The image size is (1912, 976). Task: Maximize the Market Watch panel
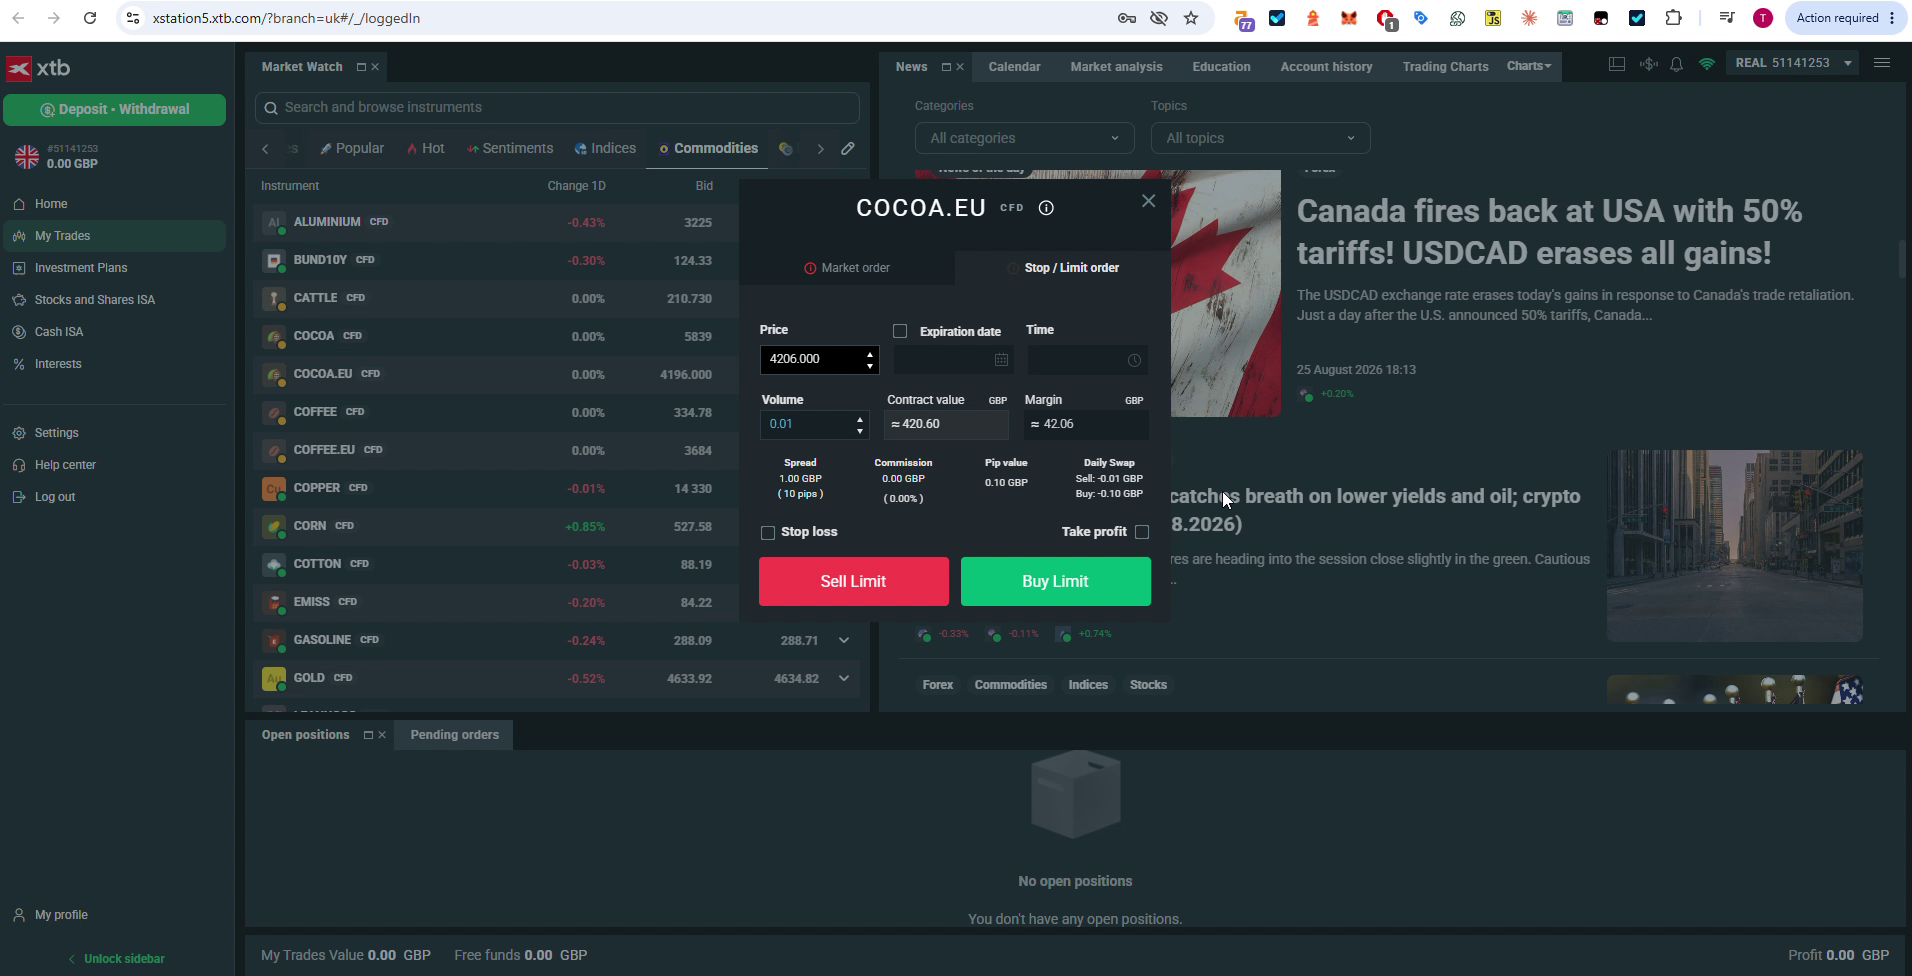pos(361,67)
